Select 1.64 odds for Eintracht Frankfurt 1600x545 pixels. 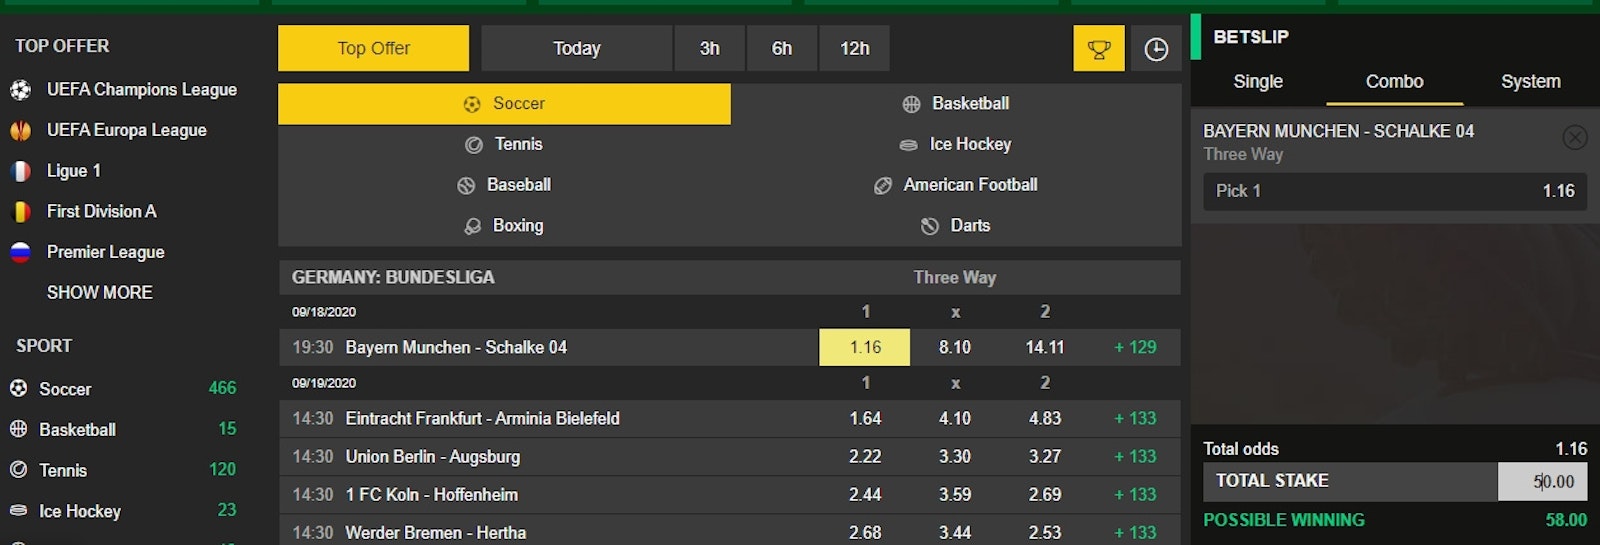(x=865, y=419)
